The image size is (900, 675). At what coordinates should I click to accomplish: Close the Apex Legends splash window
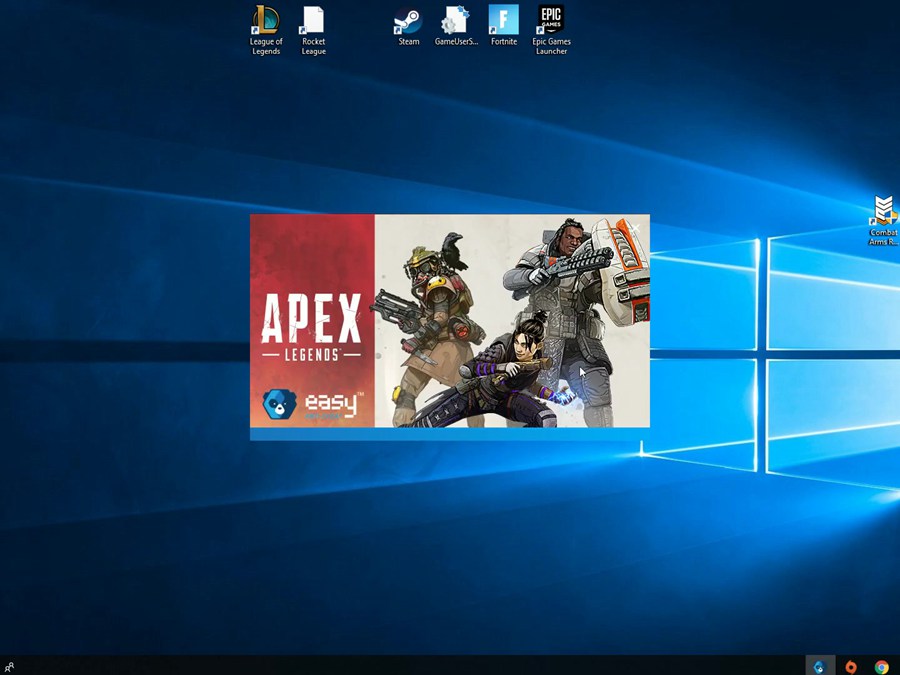click(x=635, y=228)
